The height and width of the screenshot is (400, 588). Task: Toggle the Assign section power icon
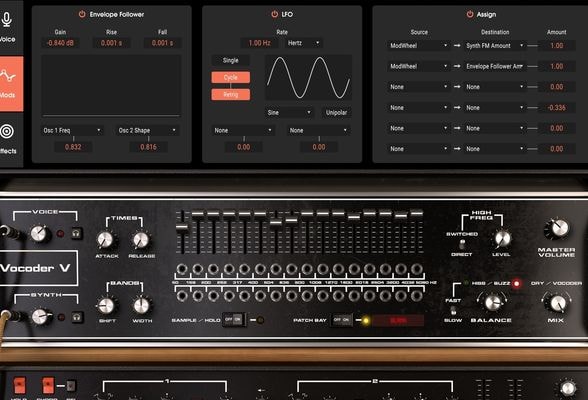click(x=470, y=14)
